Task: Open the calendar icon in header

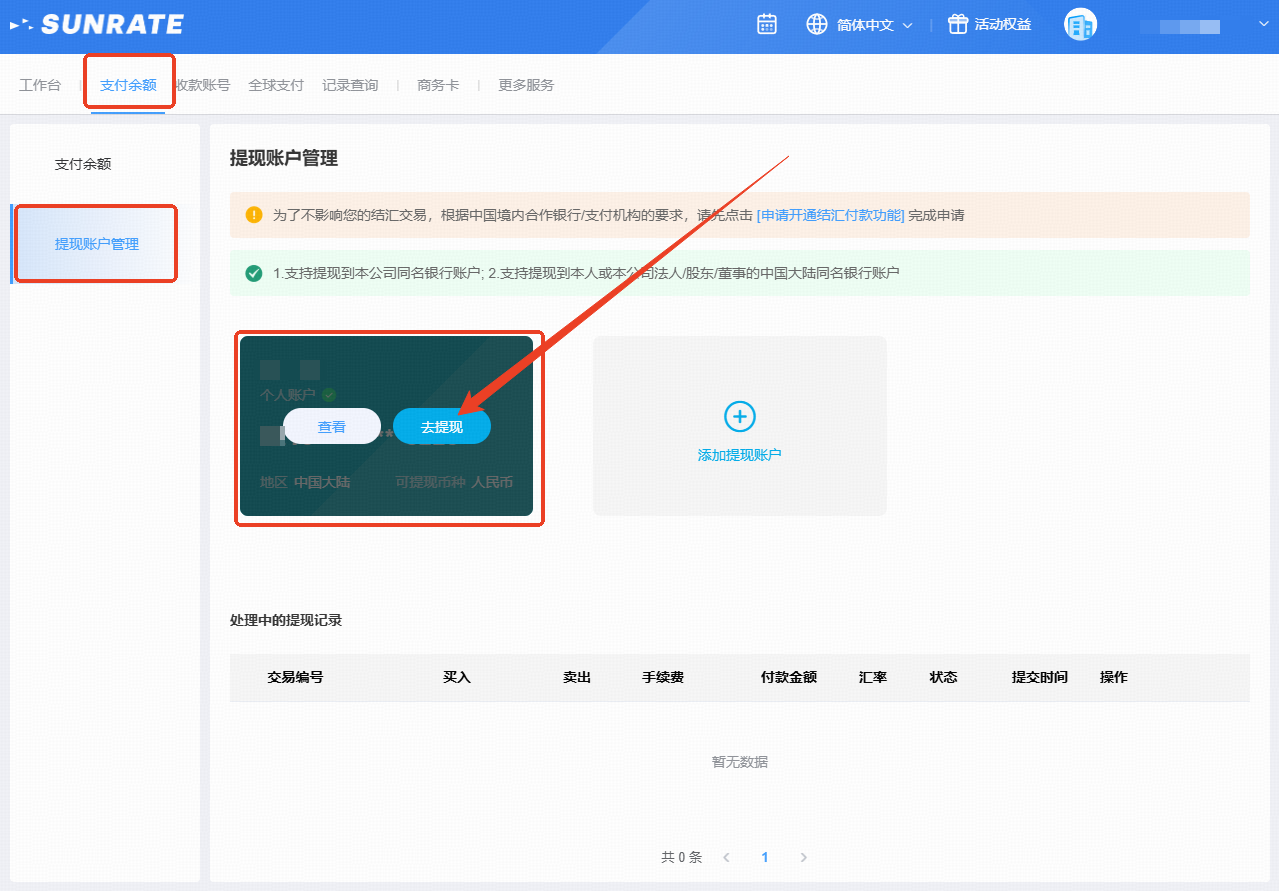Action: point(767,25)
